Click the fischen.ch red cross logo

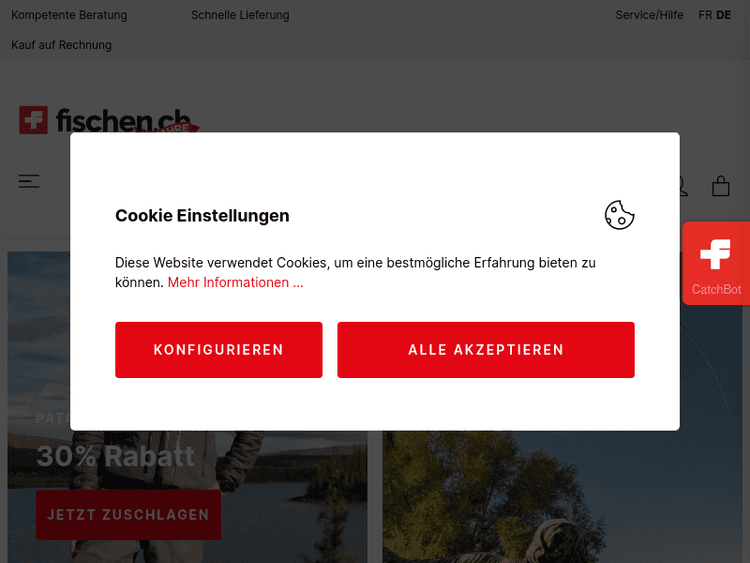[33, 120]
